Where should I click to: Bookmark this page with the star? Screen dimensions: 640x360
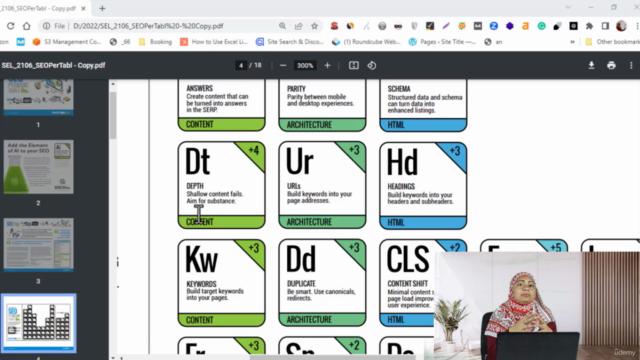coord(314,26)
